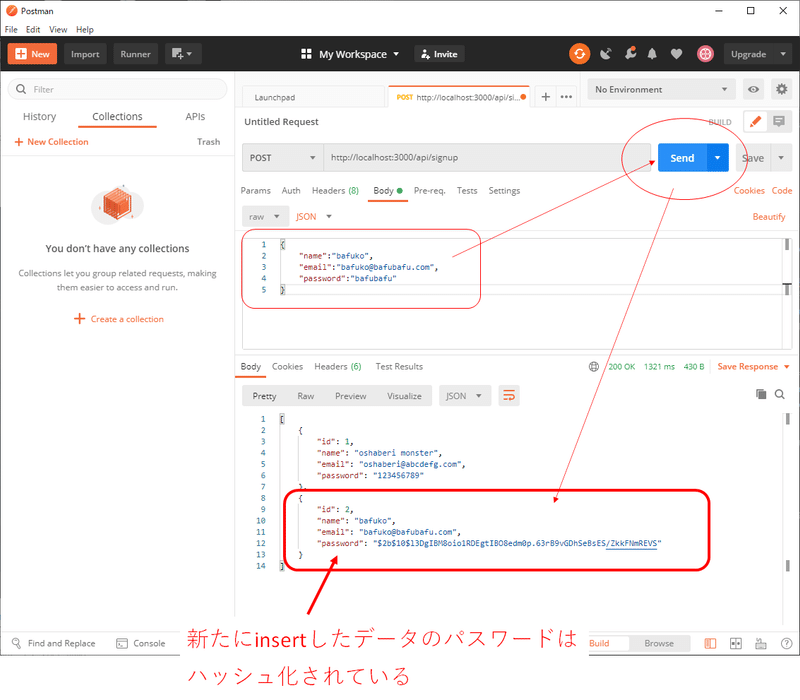Open the raw body type dropdown

[265, 217]
